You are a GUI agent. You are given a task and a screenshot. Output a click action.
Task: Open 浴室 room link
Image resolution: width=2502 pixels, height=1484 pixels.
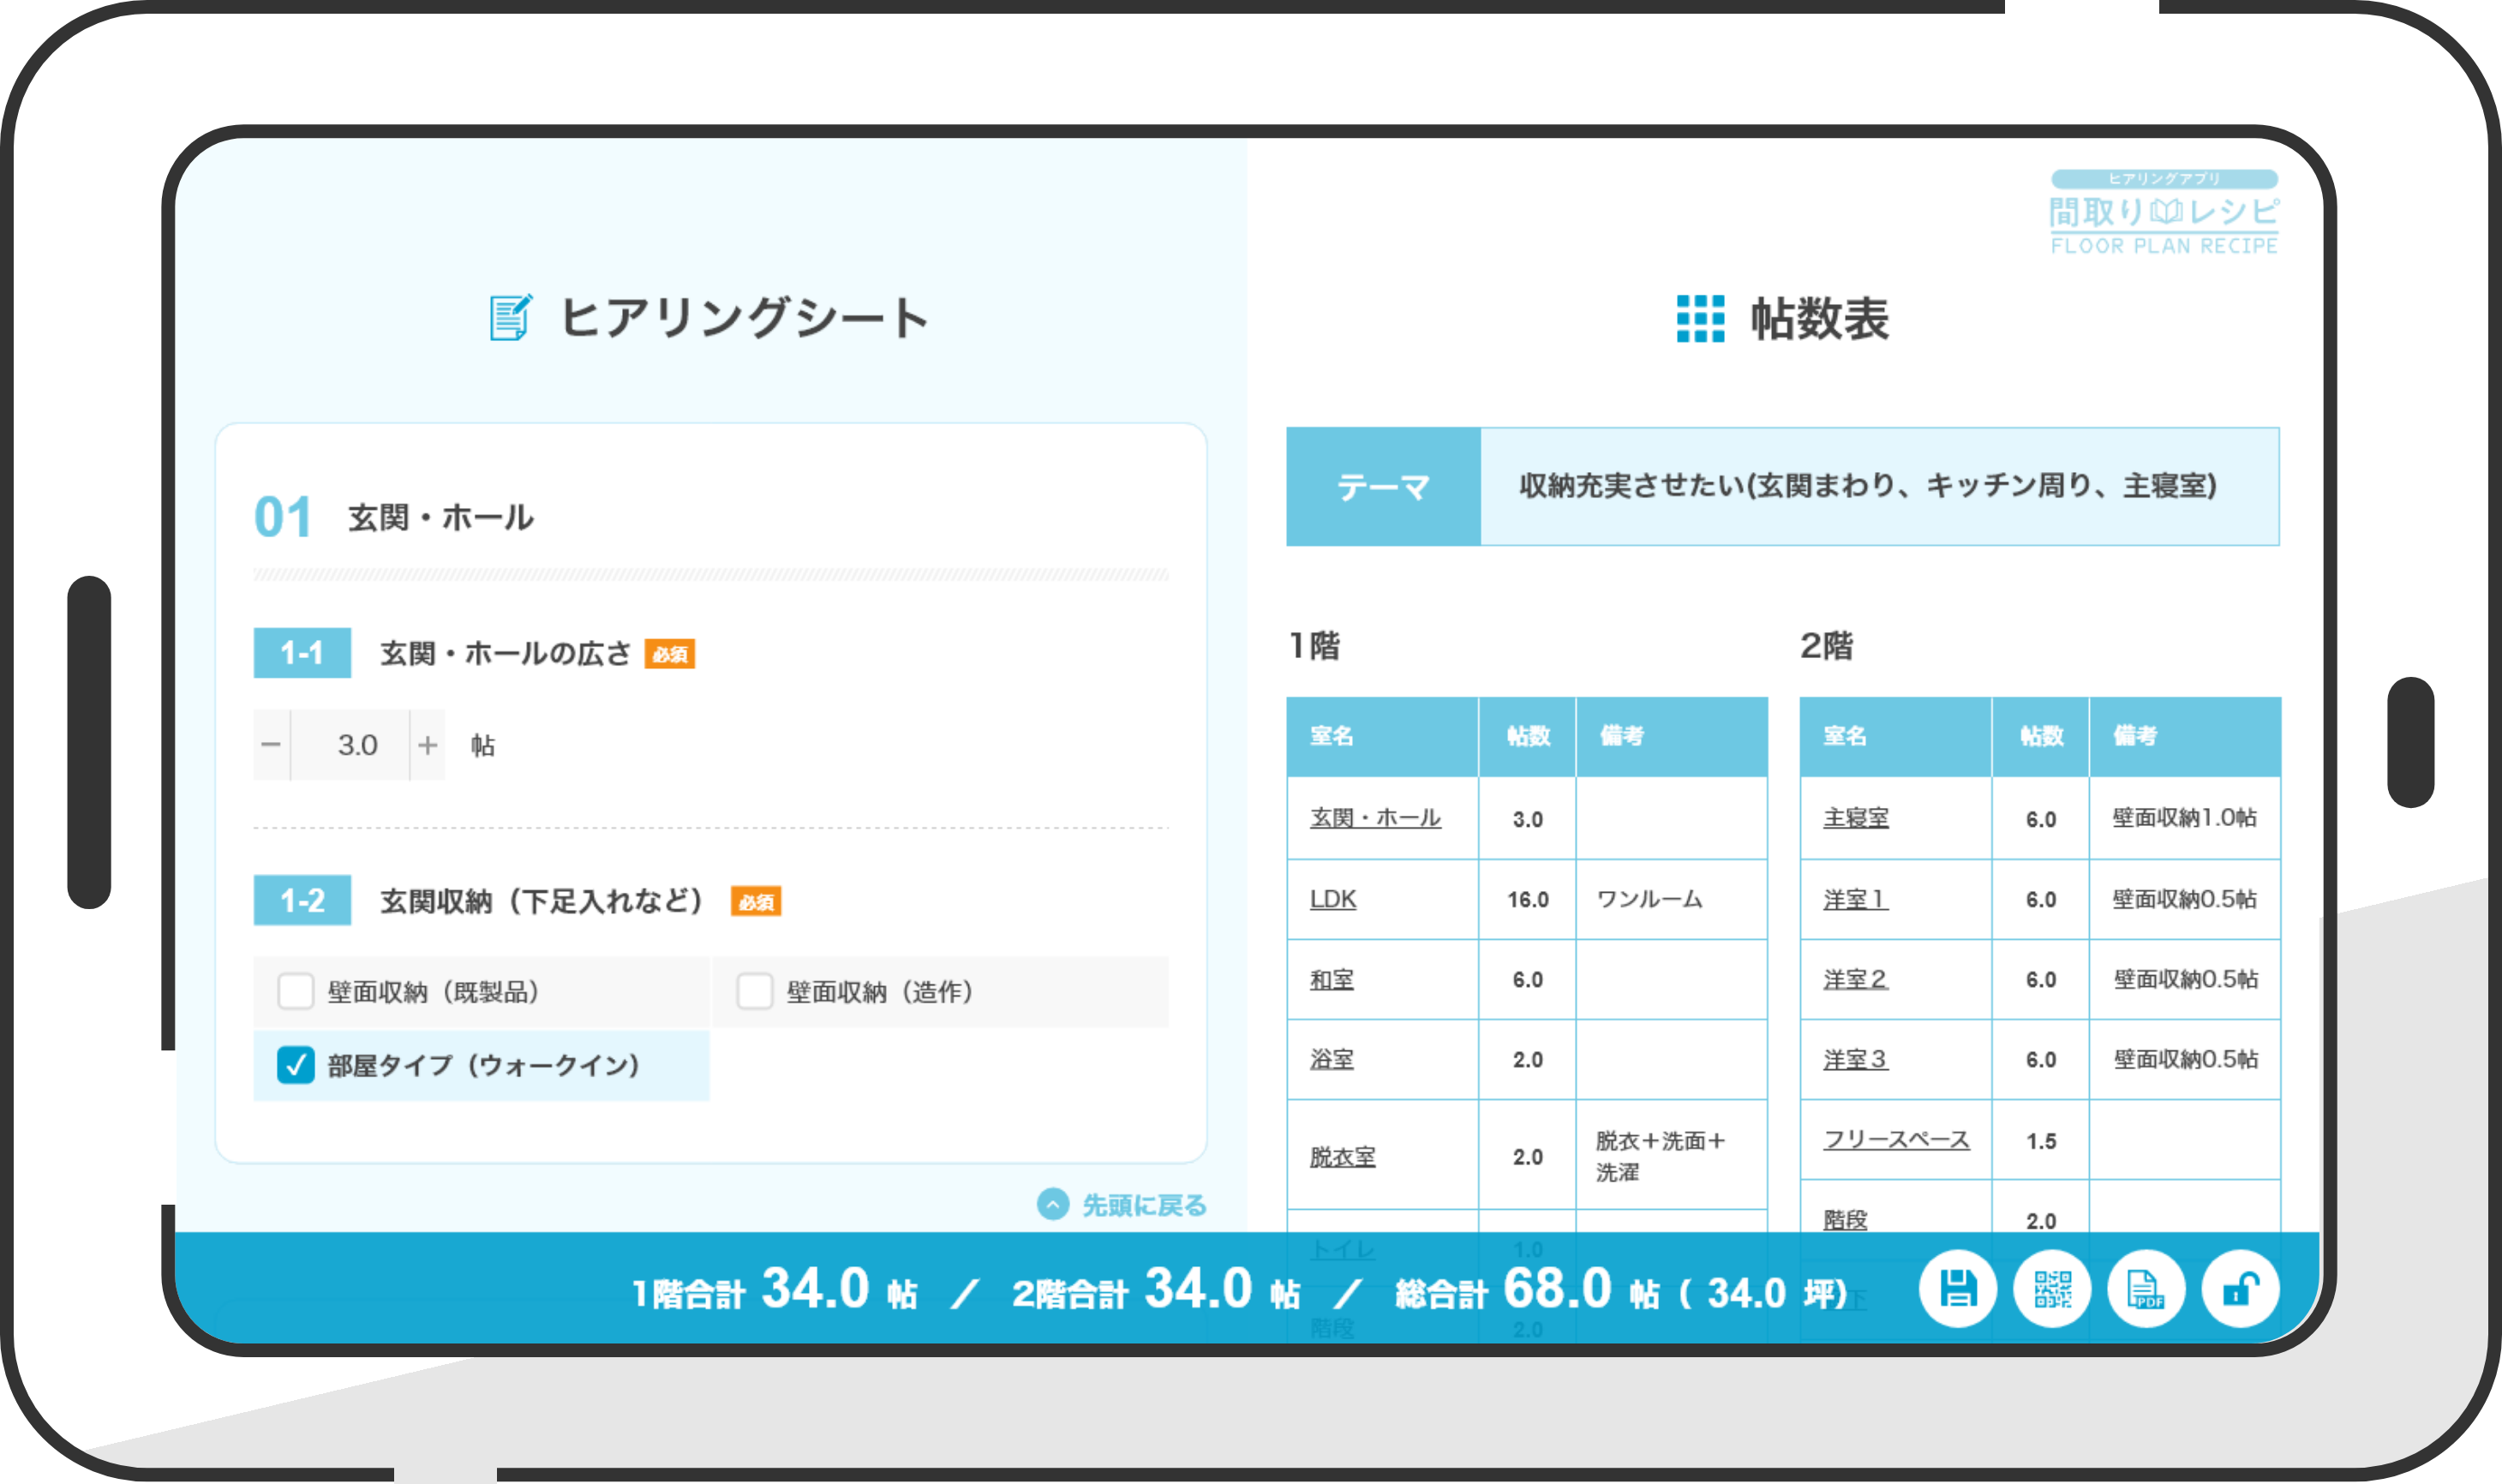1332,1059
